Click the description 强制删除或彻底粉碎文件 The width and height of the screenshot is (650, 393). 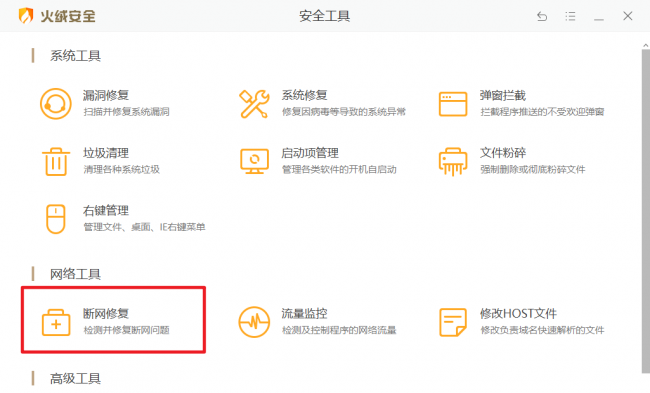pyautogui.click(x=533, y=169)
